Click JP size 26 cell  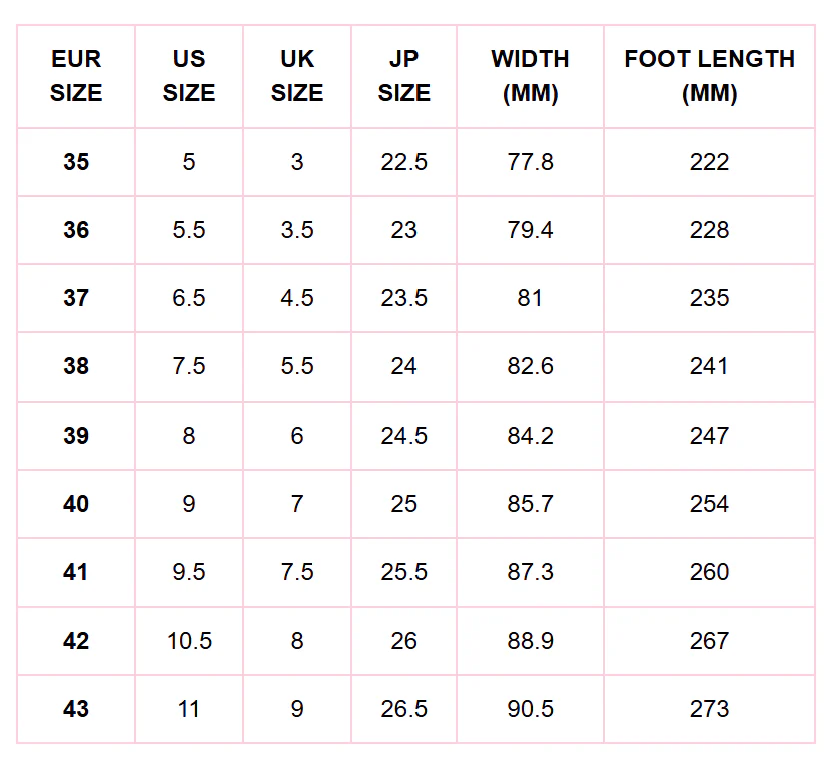(404, 641)
